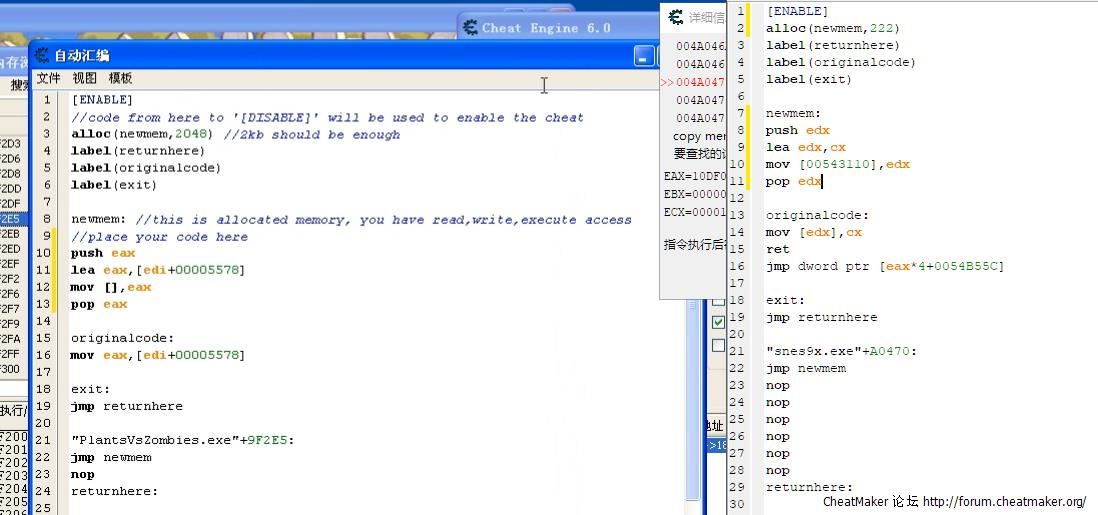Image resolution: width=1098 pixels, height=515 pixels.
Task: Toggle the checked checkbox beside line 19
Action: tap(718, 322)
